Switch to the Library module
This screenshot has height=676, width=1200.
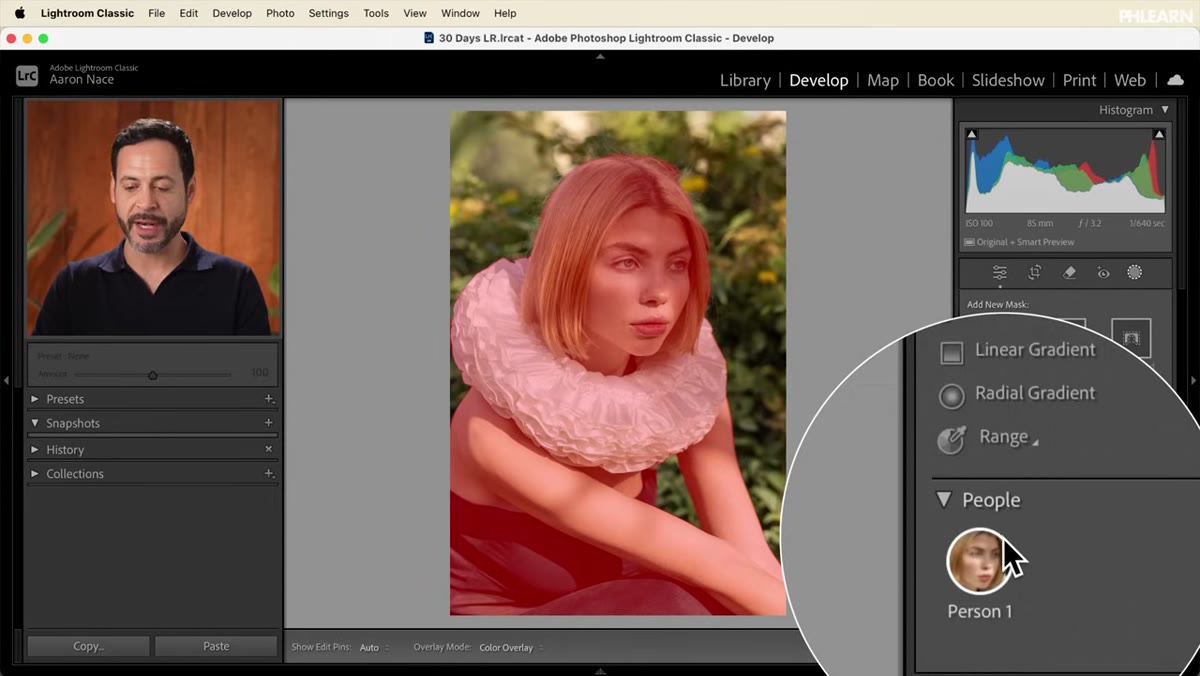tap(745, 80)
